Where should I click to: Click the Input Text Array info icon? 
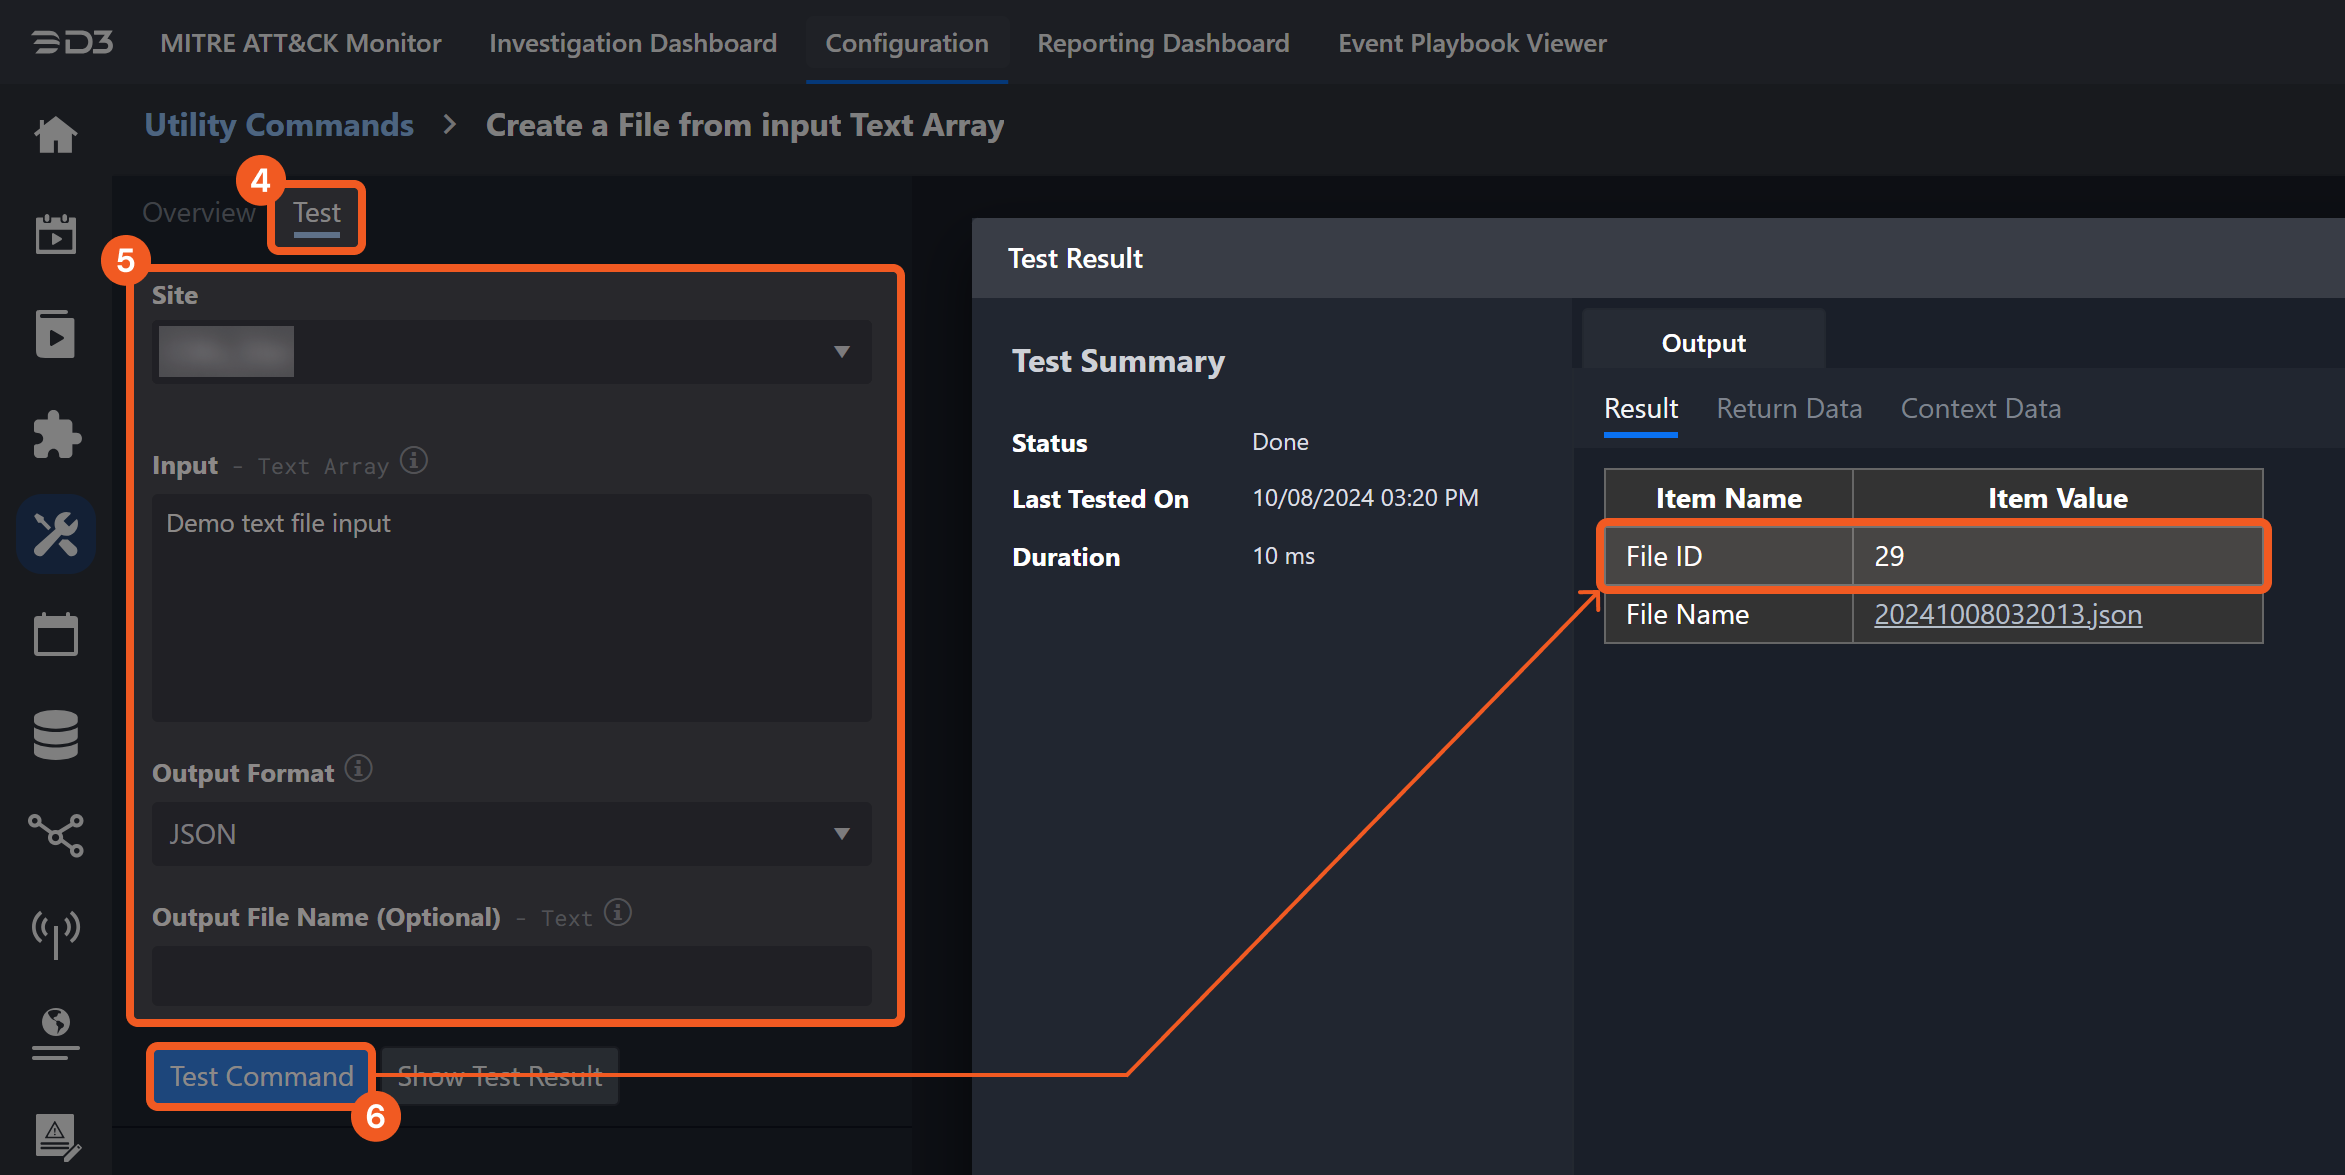pos(414,461)
